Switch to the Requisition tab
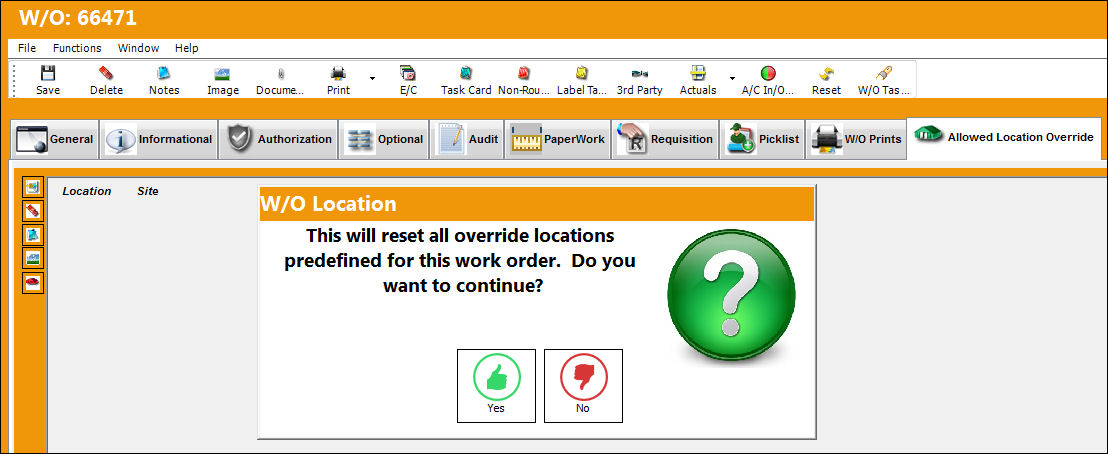This screenshot has height=454, width=1108. click(x=665, y=139)
